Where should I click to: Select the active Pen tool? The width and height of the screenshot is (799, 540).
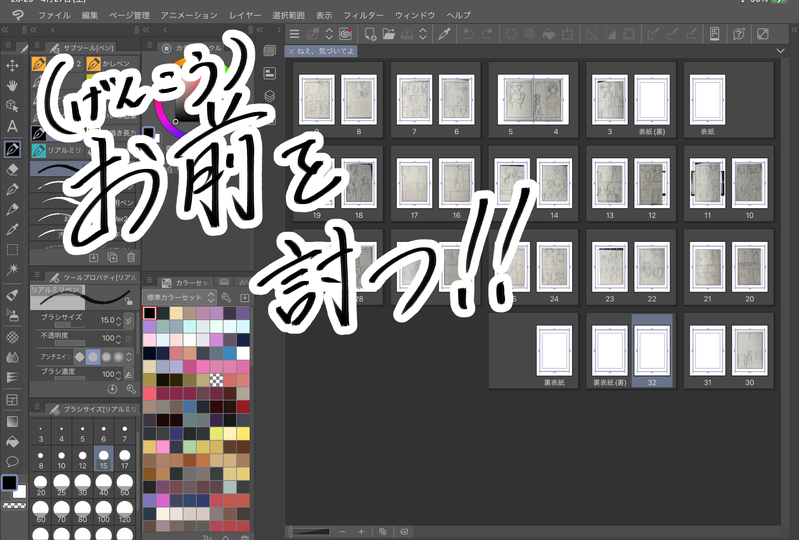(12, 149)
